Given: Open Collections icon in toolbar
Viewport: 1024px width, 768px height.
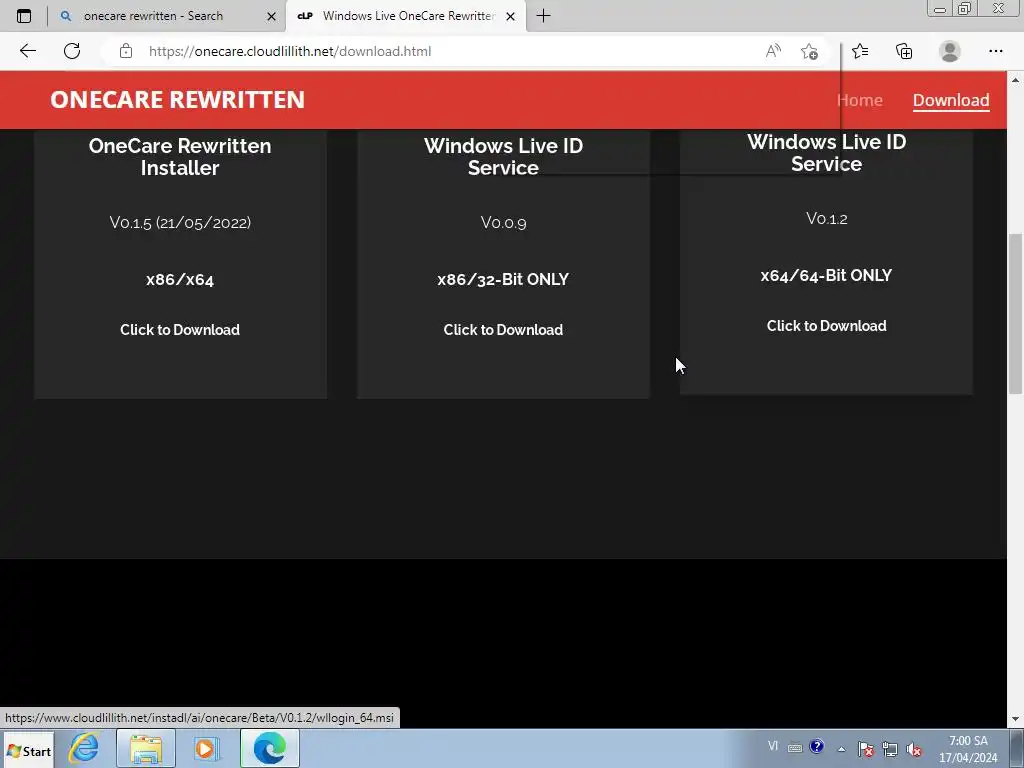Looking at the screenshot, I should (x=904, y=51).
